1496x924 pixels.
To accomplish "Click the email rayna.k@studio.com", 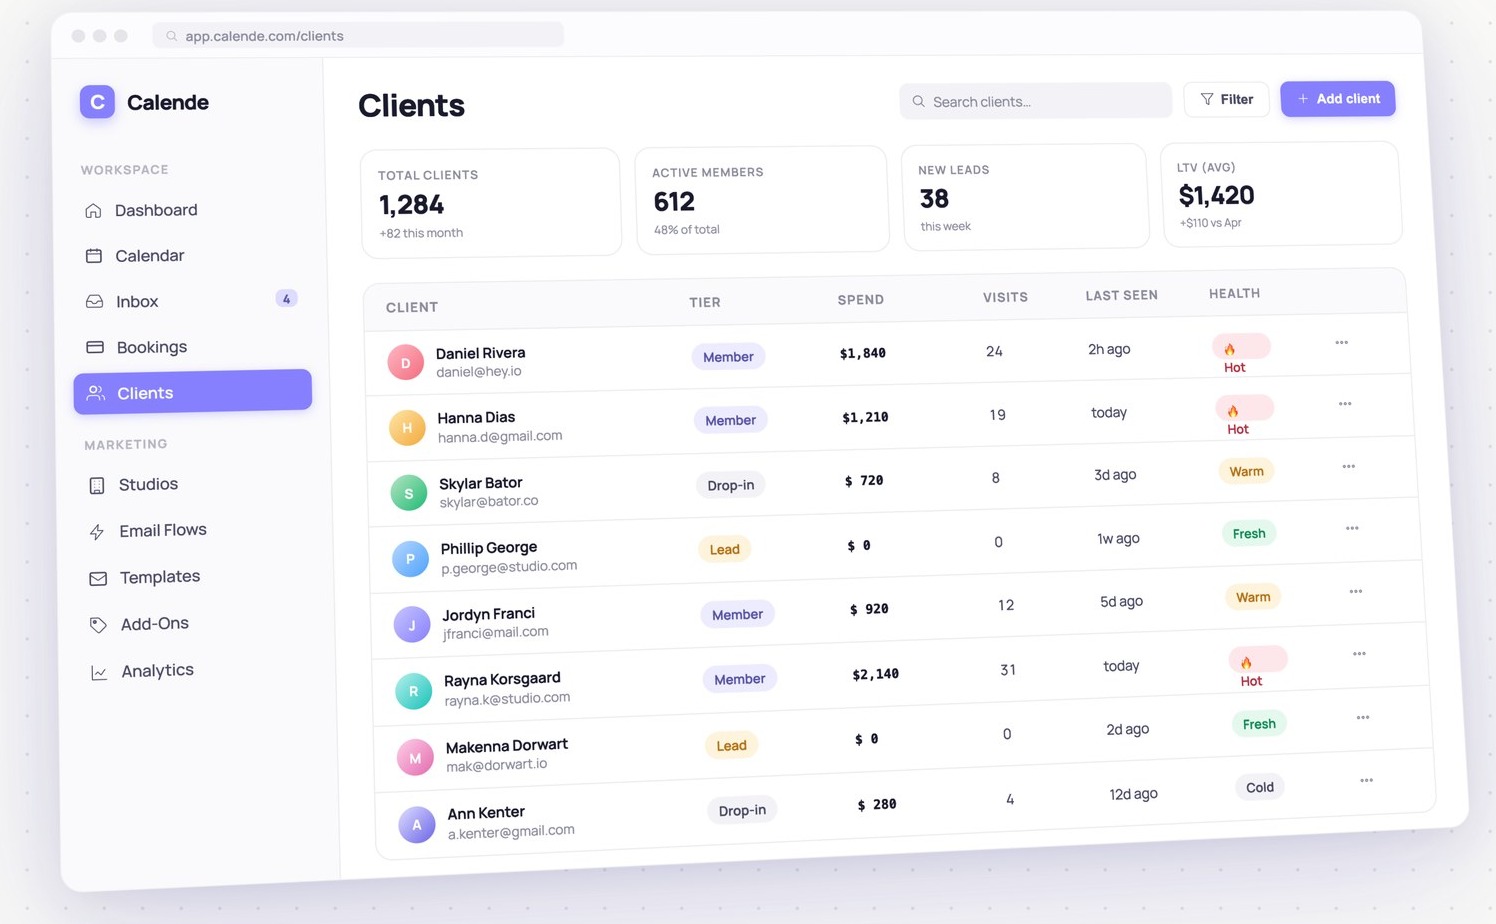I will (508, 699).
